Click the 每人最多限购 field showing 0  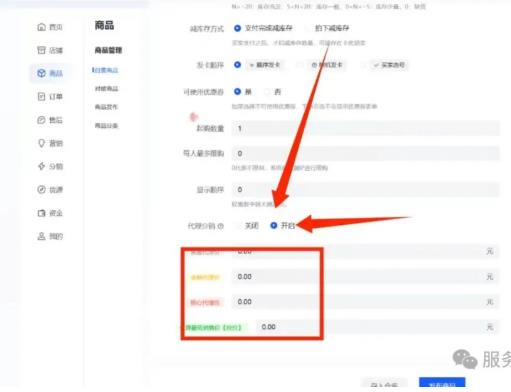(x=366, y=153)
